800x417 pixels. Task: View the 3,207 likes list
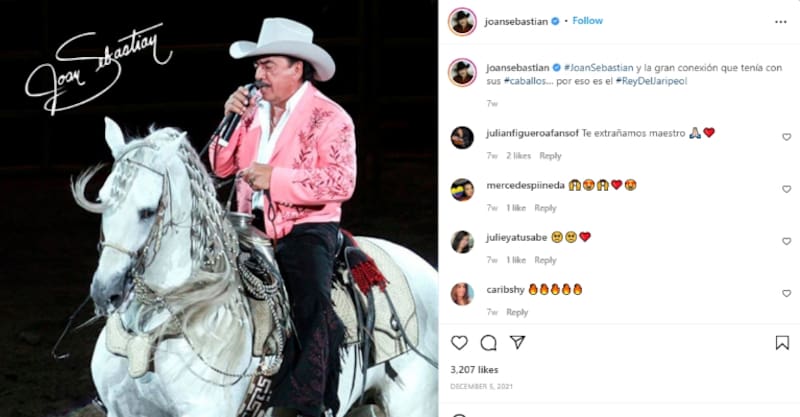(474, 370)
